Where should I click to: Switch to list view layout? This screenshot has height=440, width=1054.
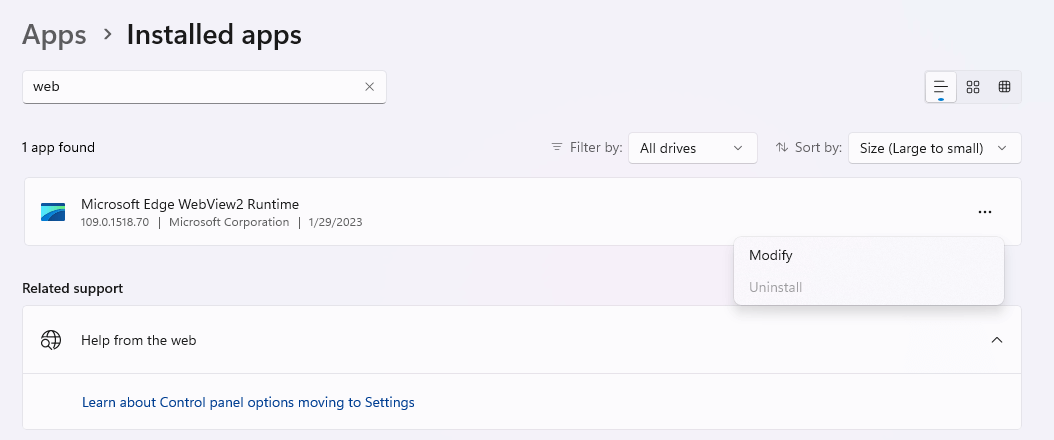[940, 87]
